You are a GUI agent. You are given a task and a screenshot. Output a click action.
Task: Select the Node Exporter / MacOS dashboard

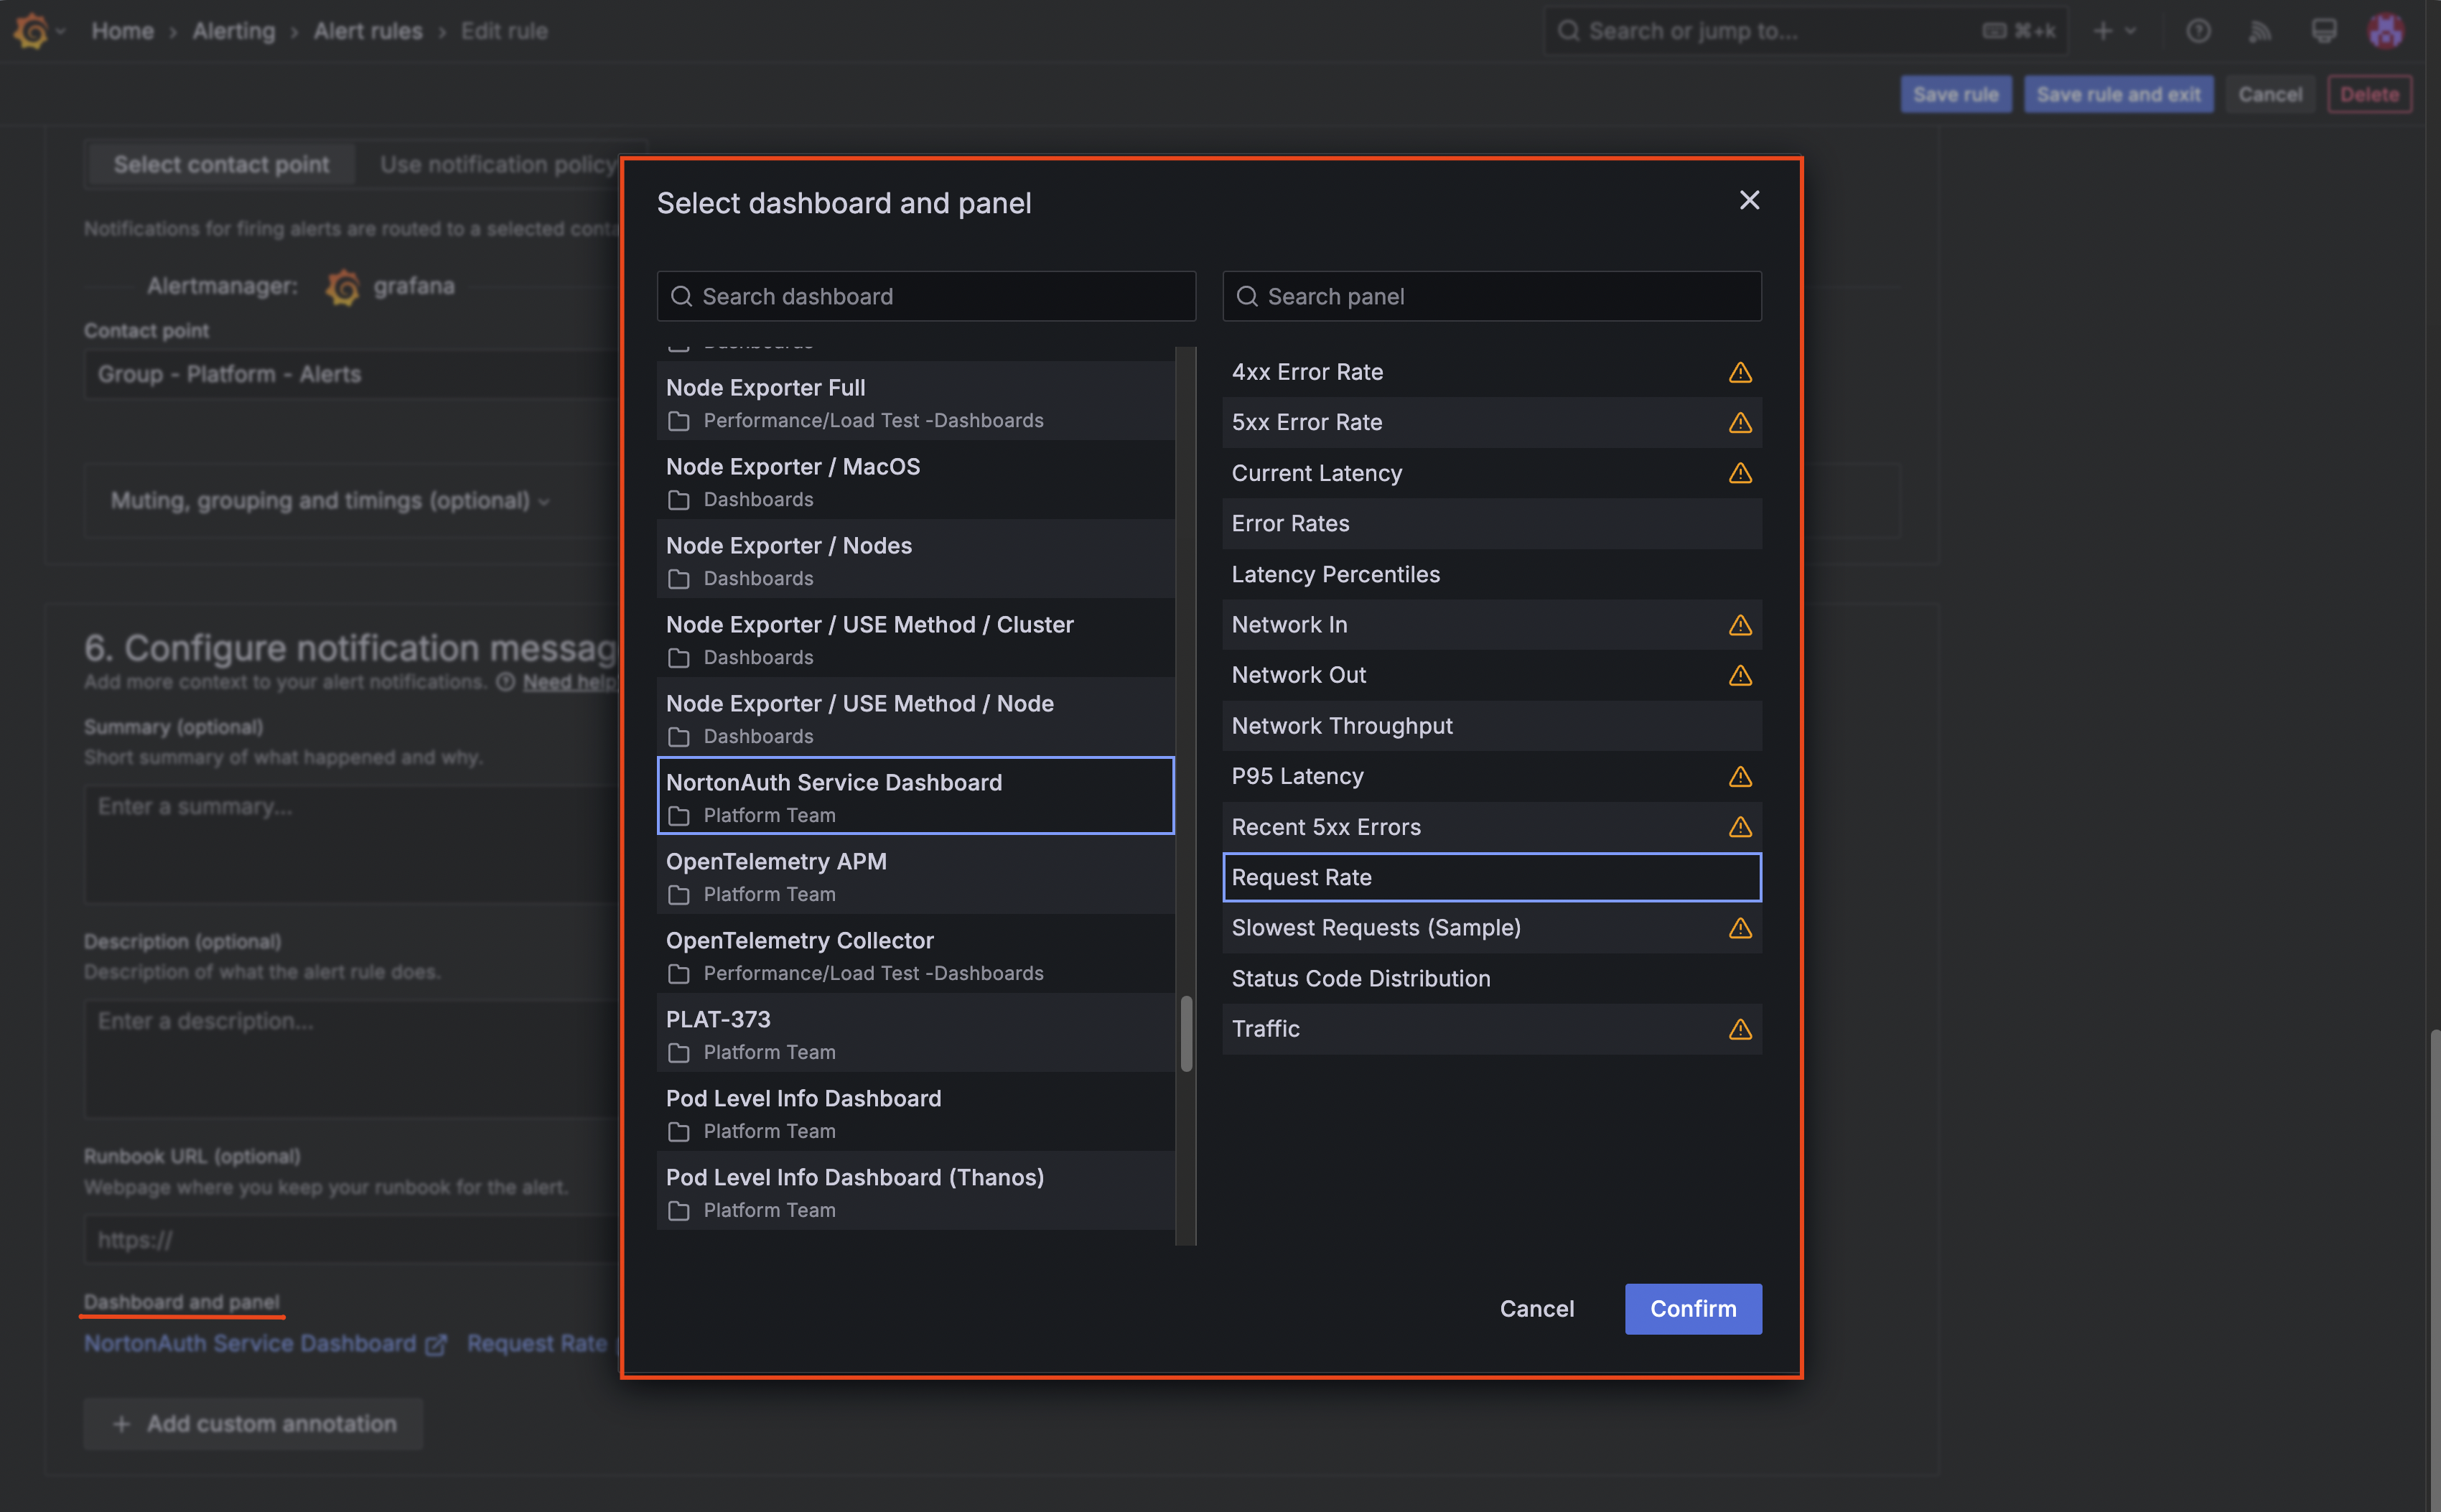(x=915, y=481)
